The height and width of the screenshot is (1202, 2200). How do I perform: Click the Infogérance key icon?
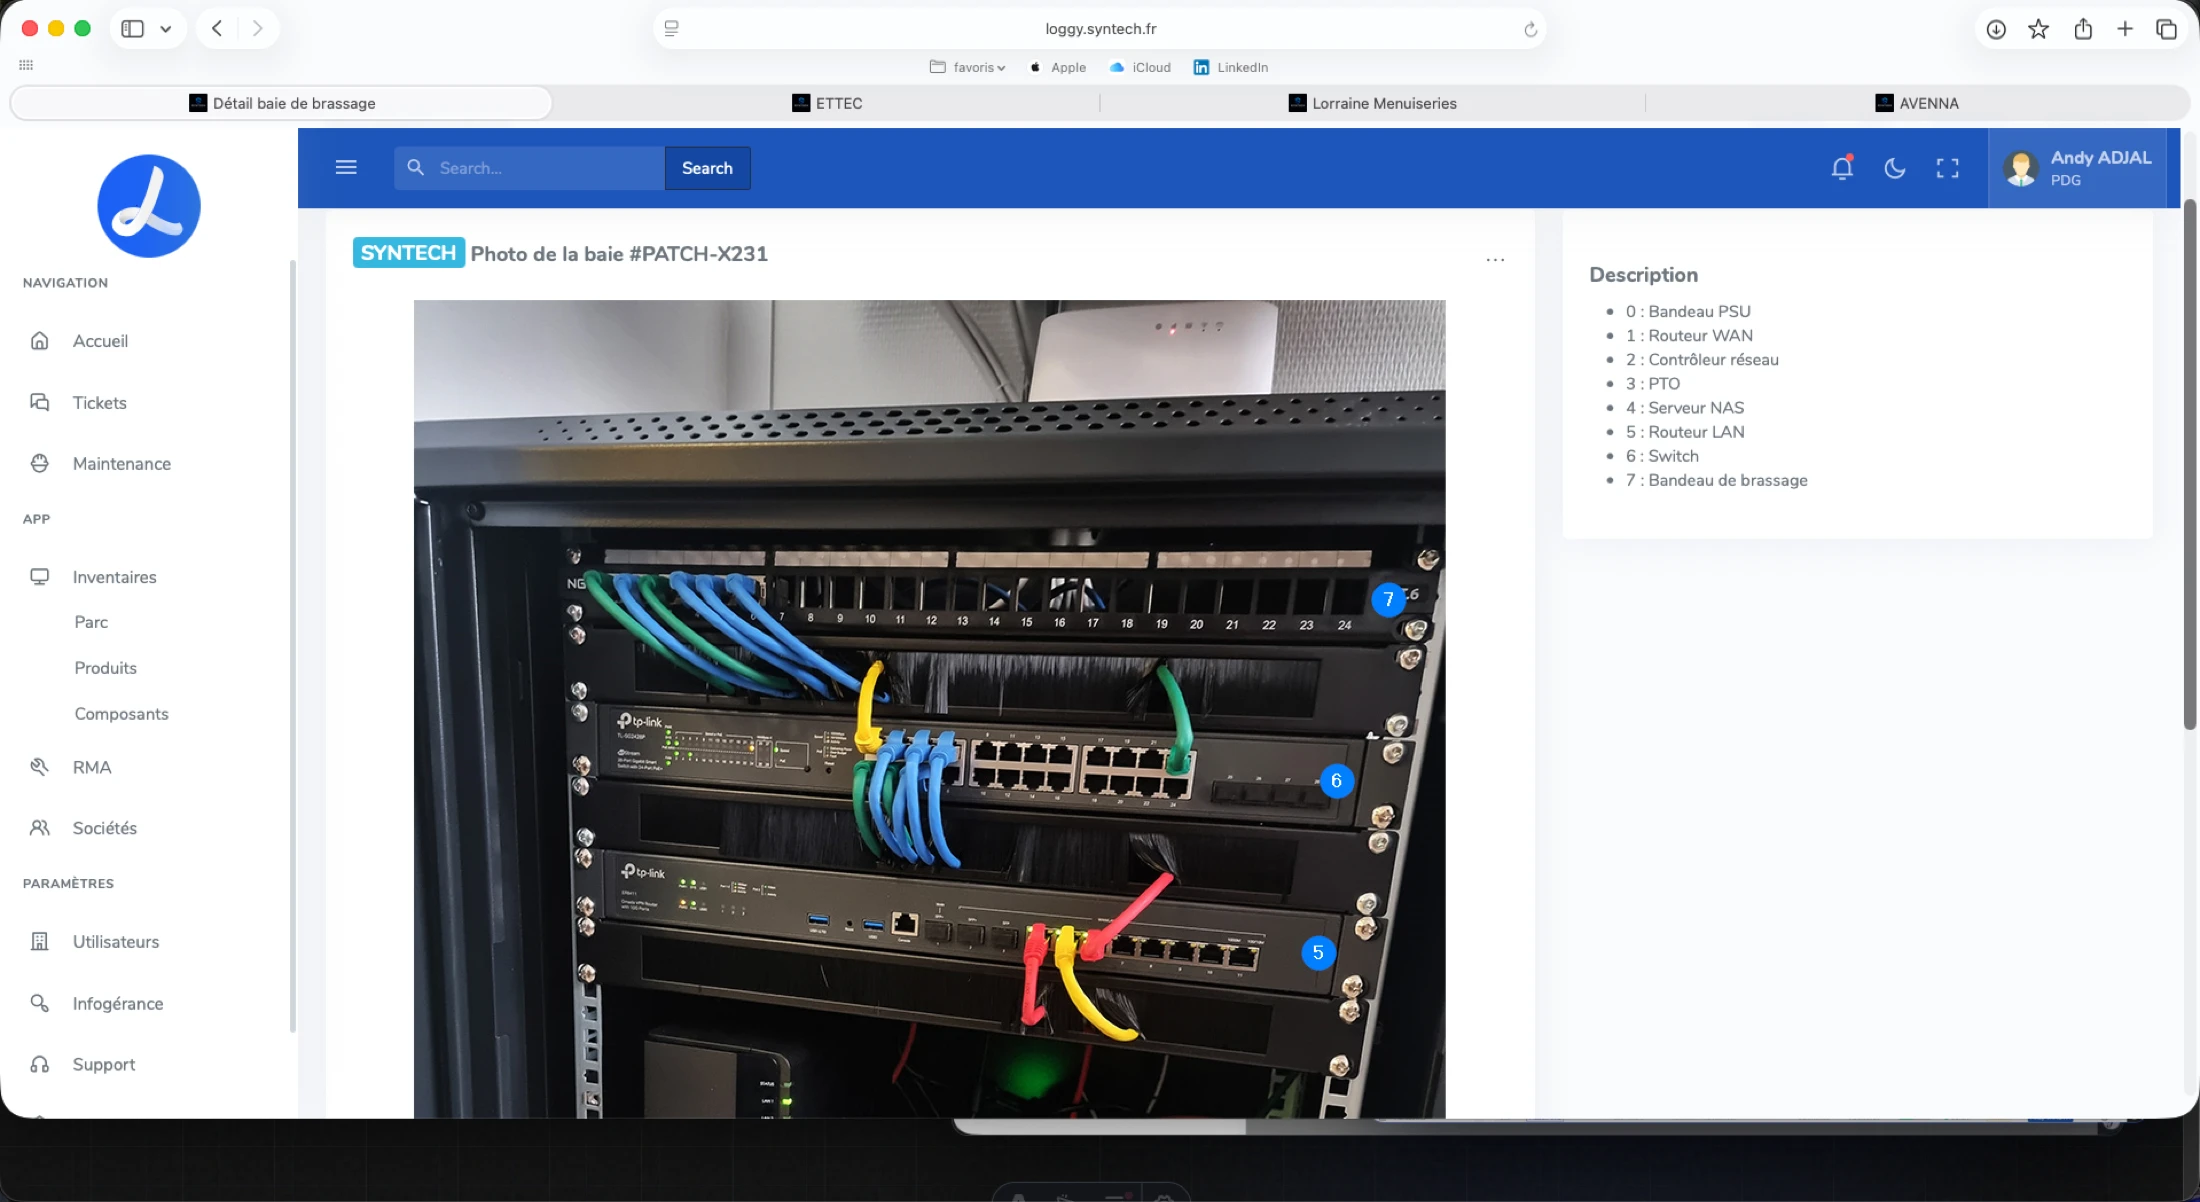(40, 1003)
